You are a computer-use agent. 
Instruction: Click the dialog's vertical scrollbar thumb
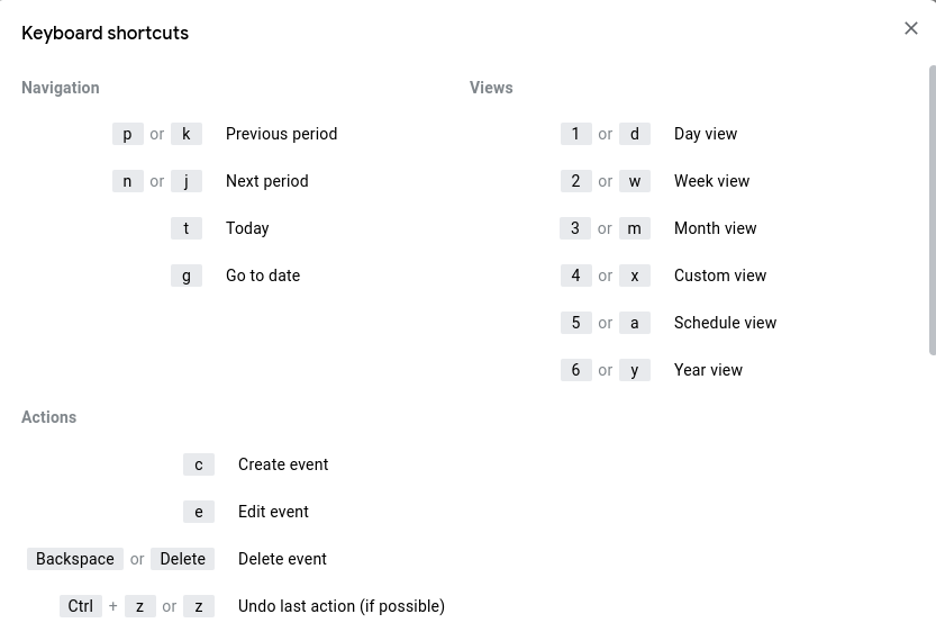[932, 210]
